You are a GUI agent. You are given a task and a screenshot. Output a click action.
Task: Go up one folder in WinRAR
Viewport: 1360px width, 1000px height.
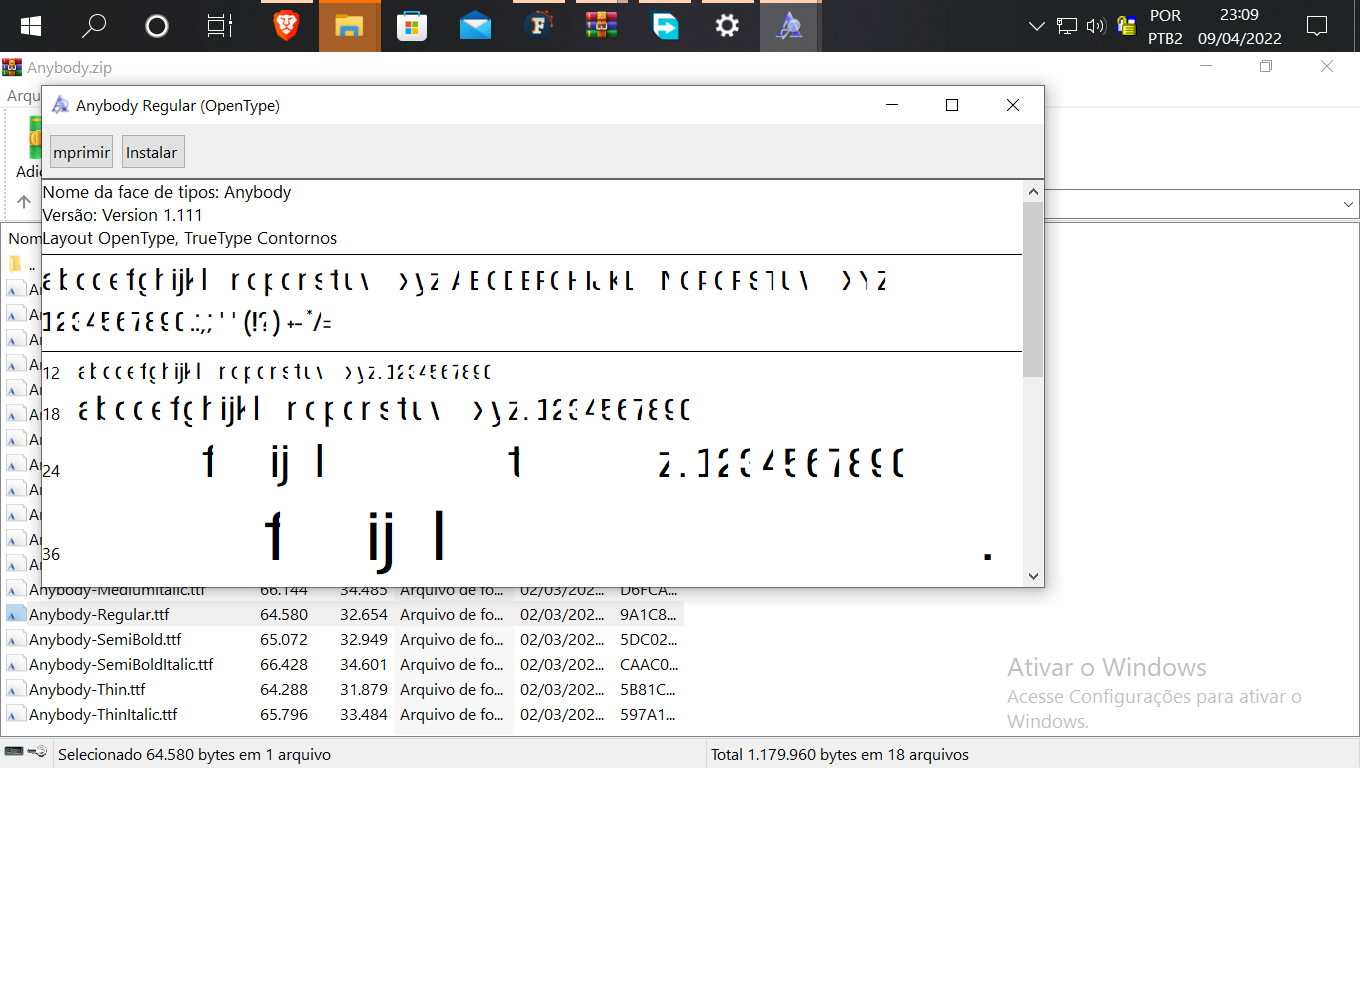tap(24, 202)
